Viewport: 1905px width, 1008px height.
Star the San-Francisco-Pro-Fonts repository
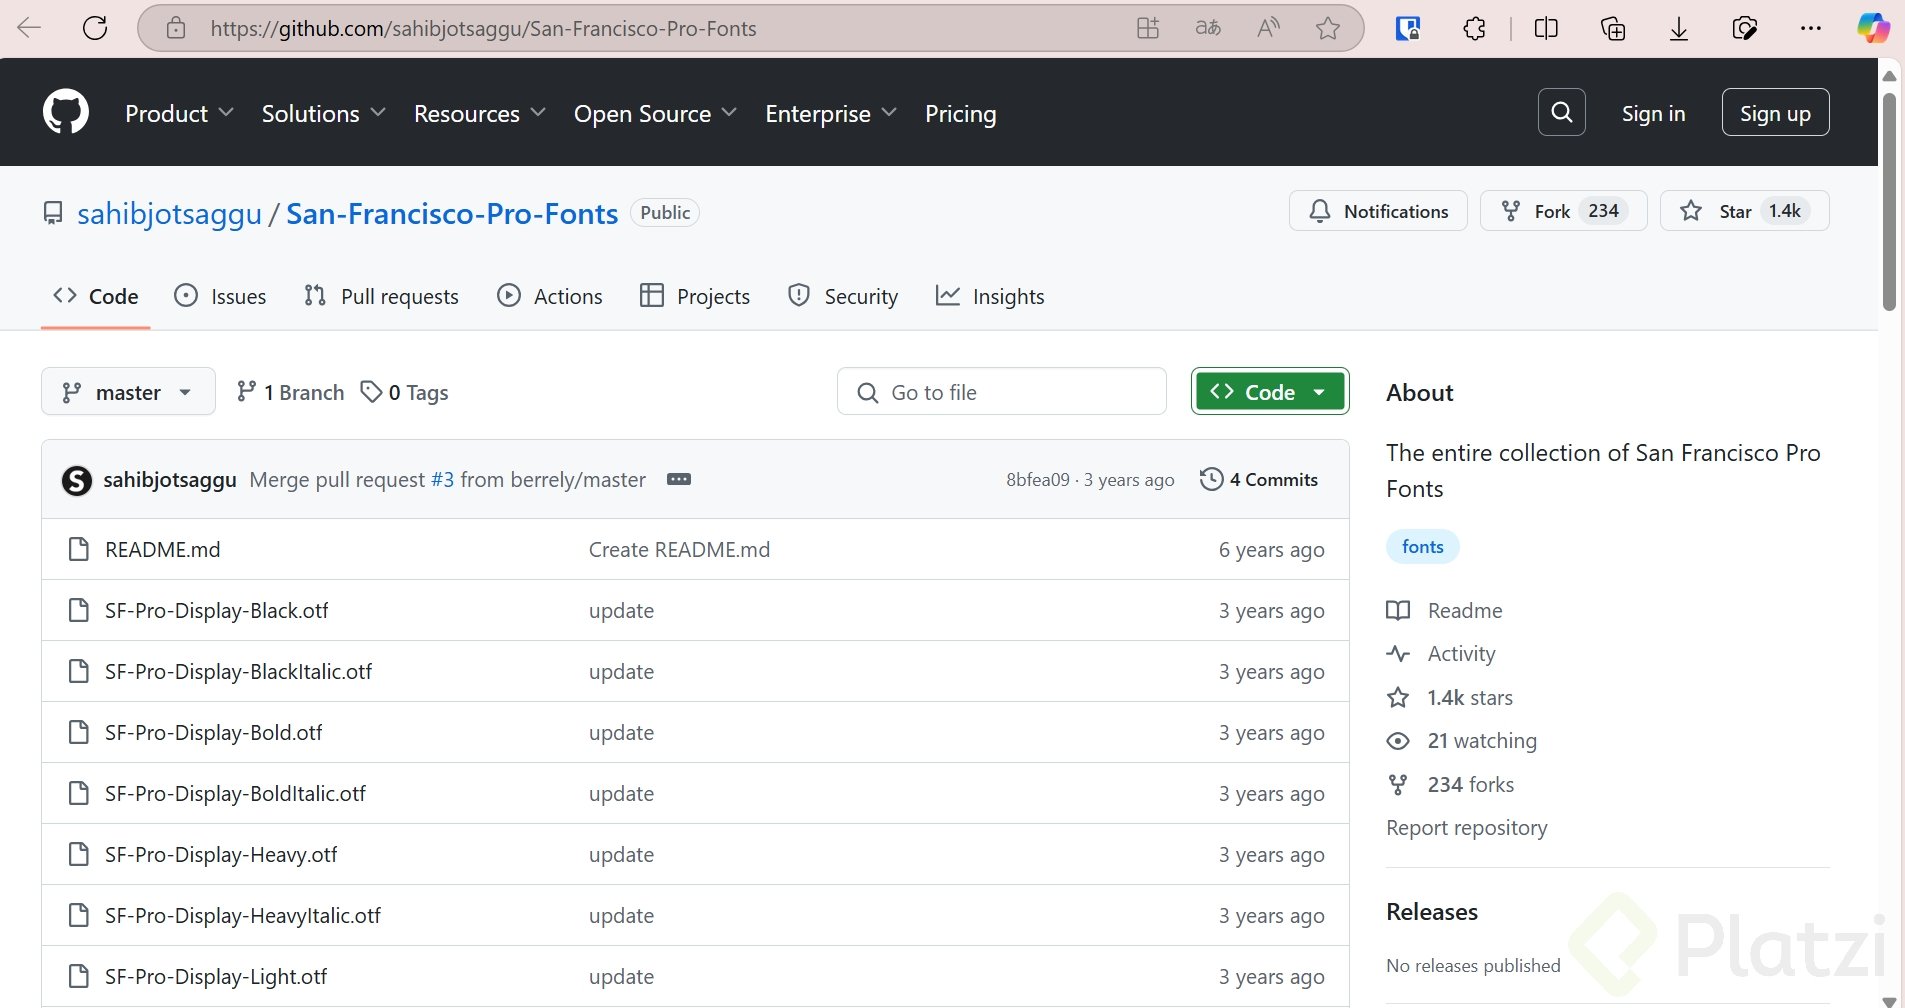[x=1744, y=211]
